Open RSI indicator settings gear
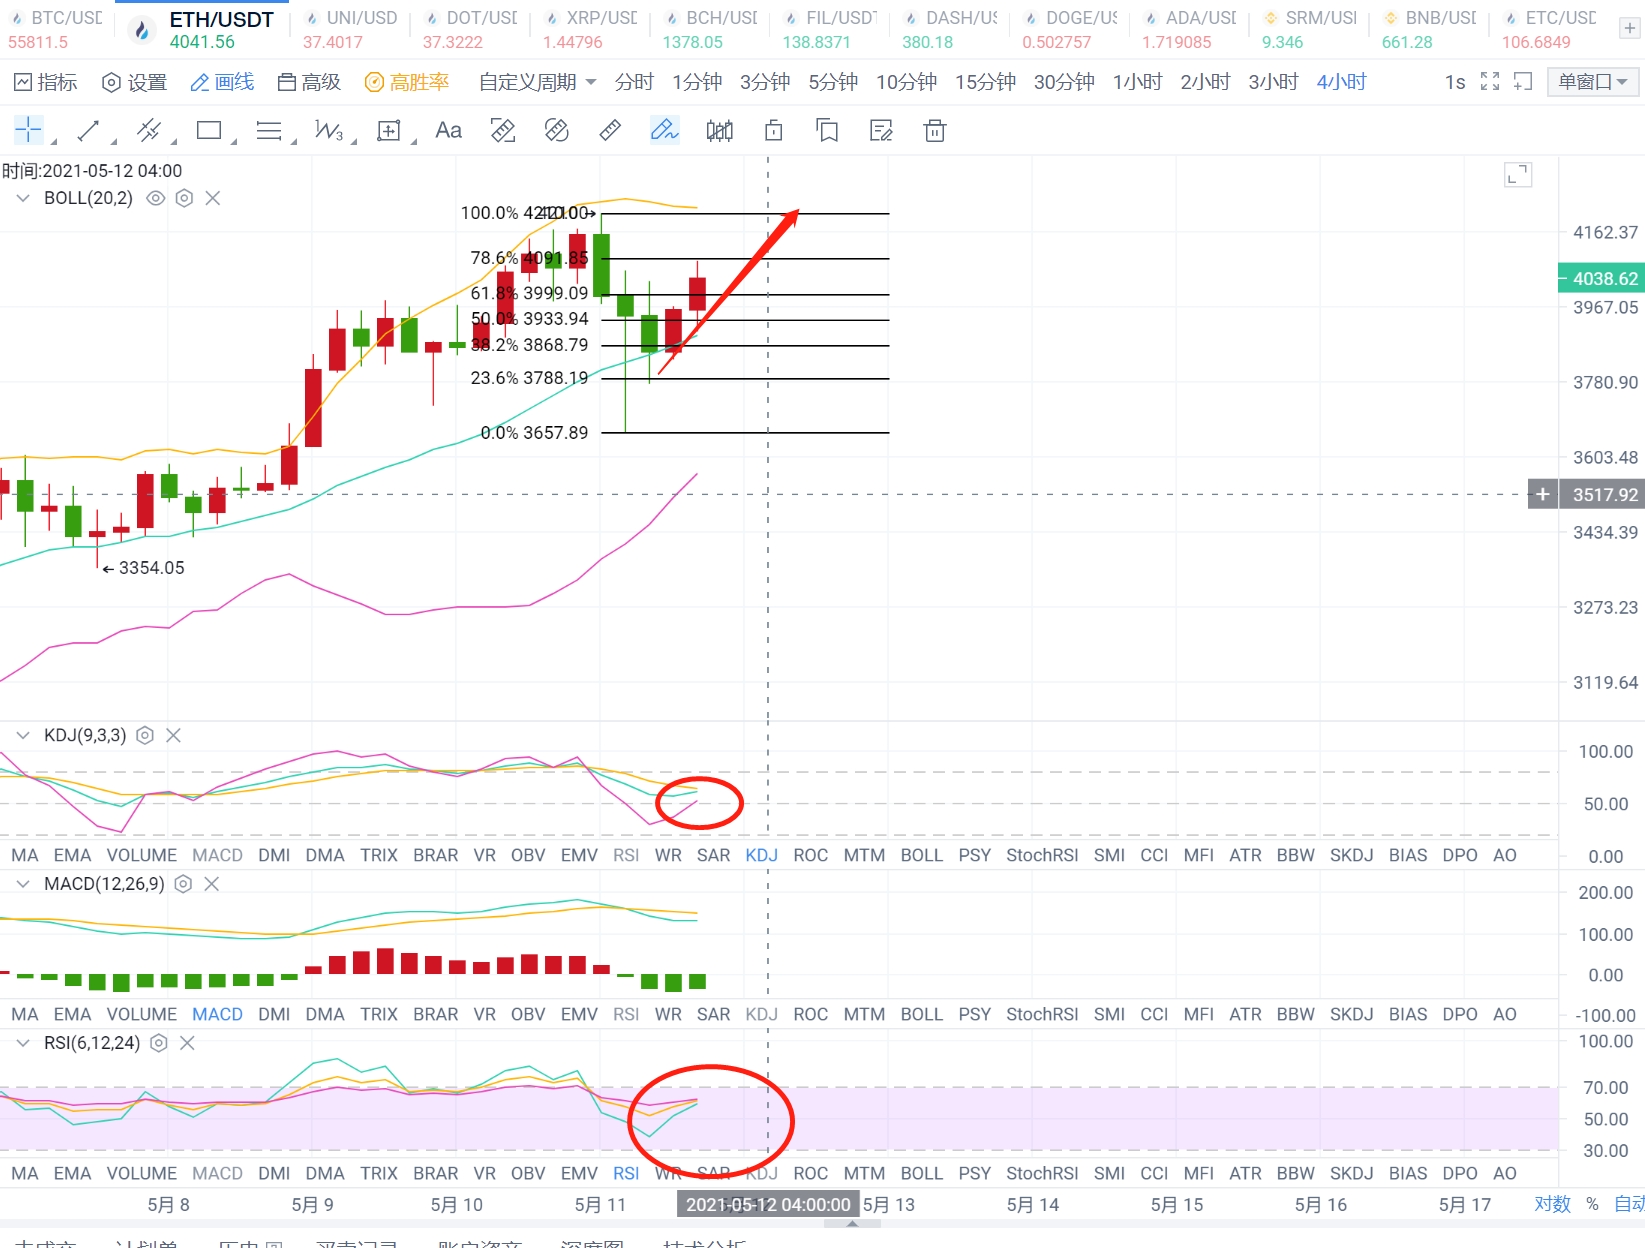Screen dimensions: 1645x1248 coord(158,1043)
